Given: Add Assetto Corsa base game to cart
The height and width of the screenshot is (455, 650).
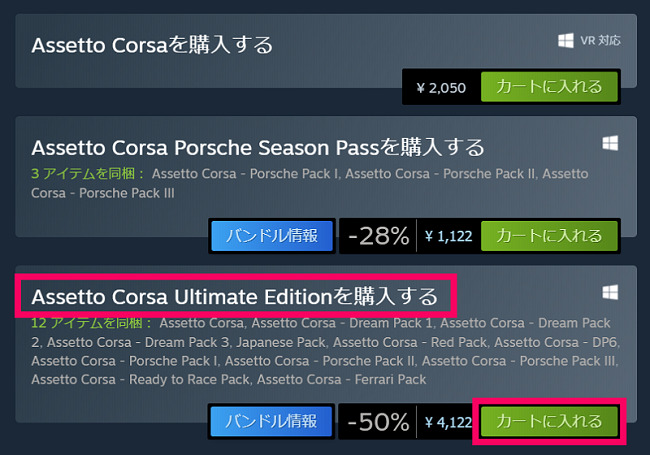Looking at the screenshot, I should (x=549, y=87).
